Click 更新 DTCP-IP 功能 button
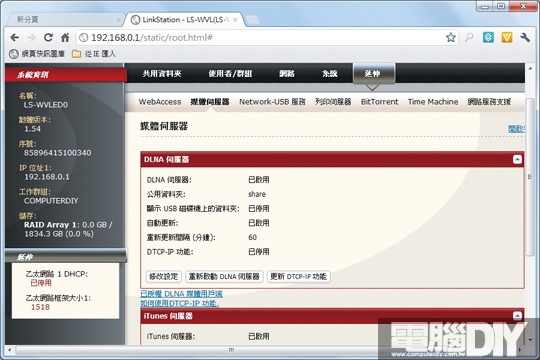The image size is (540, 360). point(299,276)
